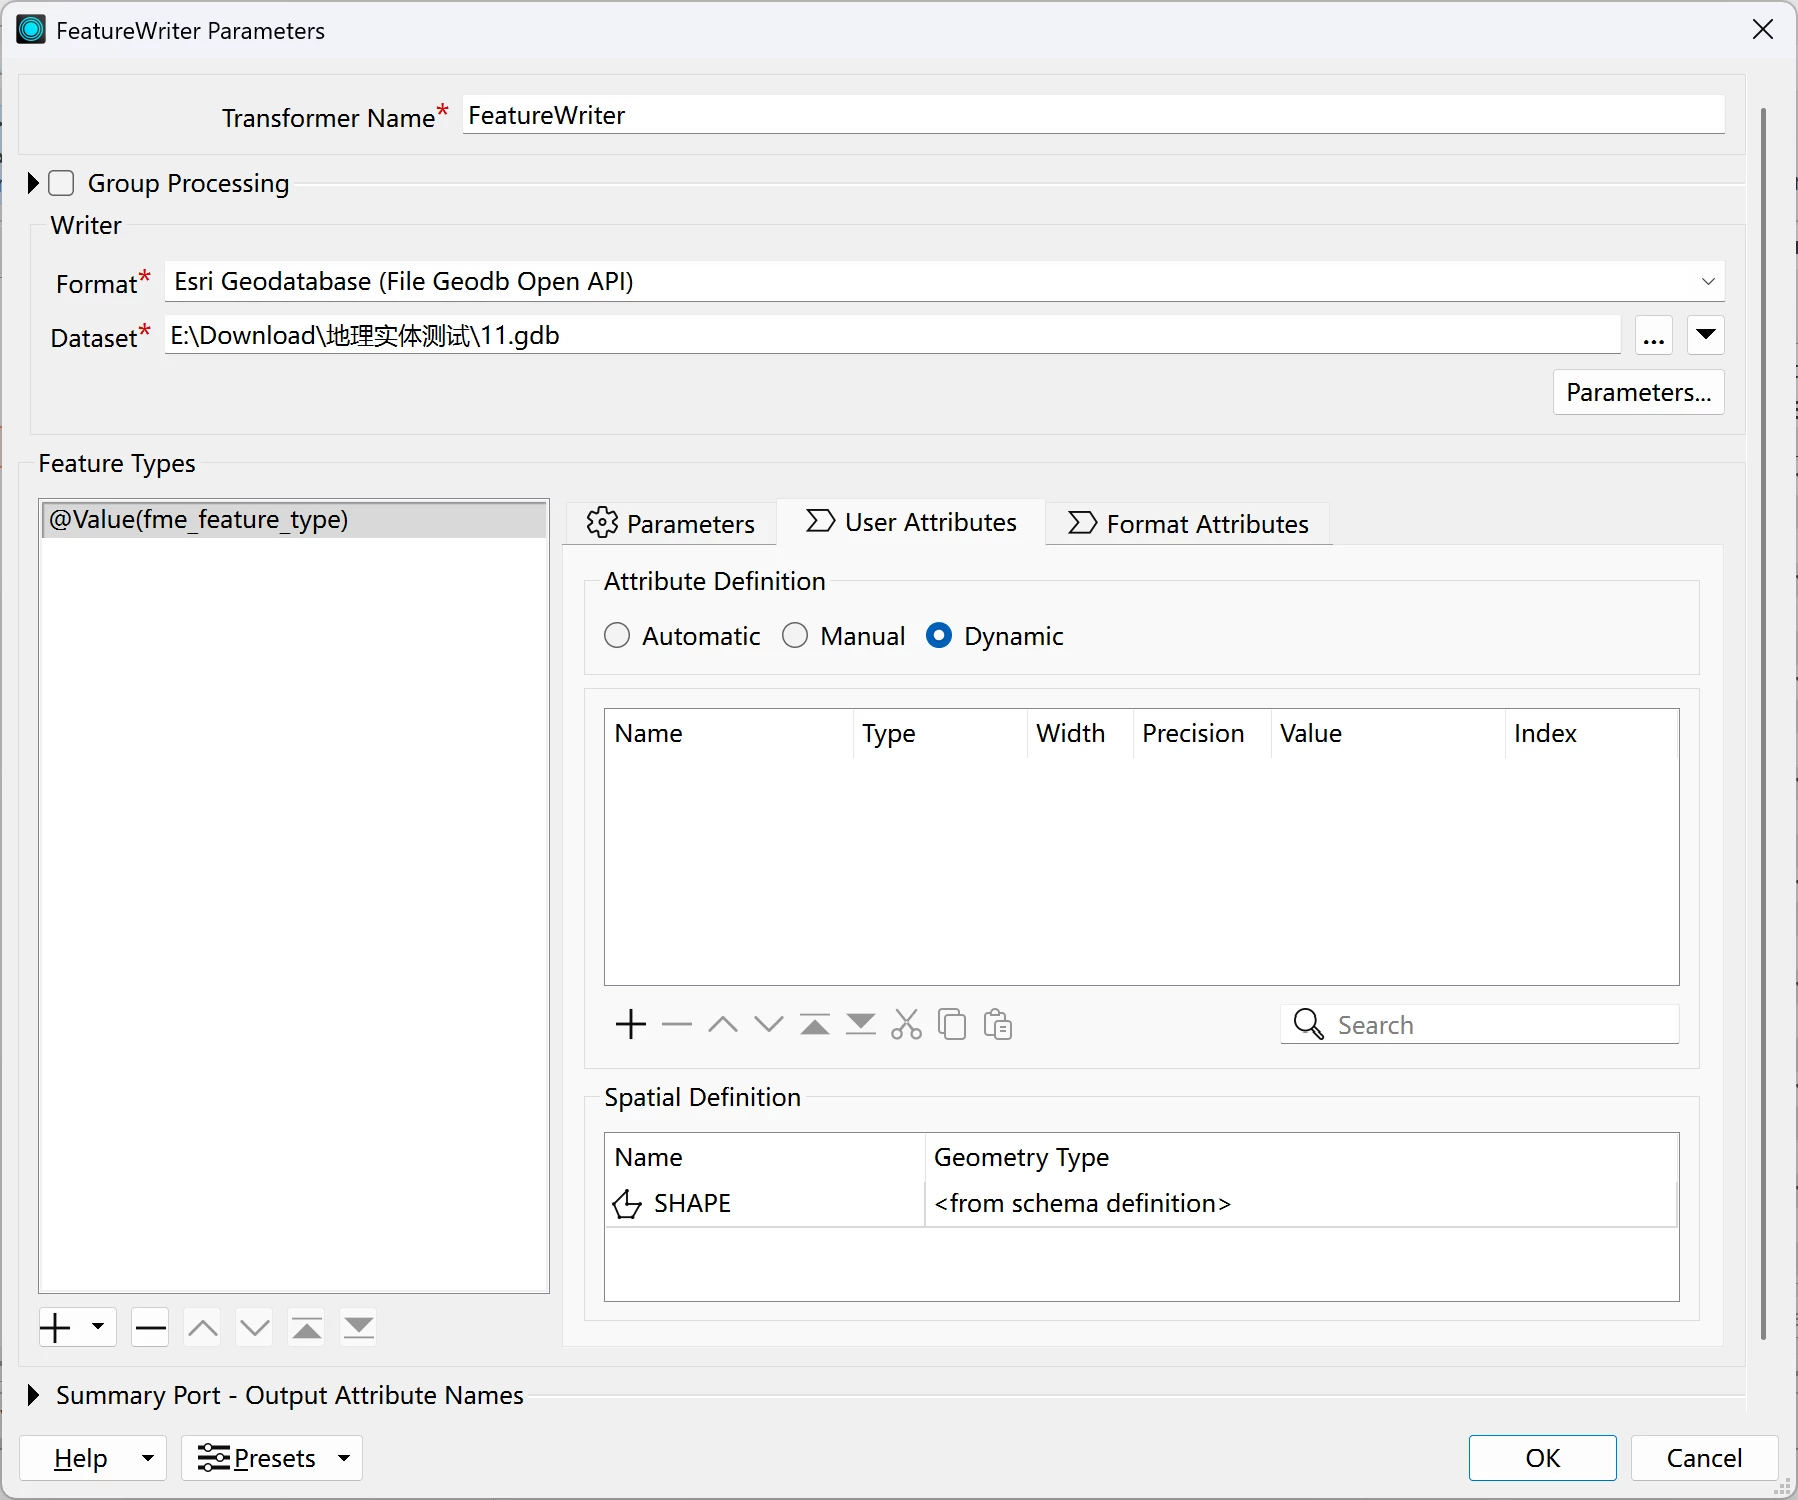Close the FeatureWriter Parameters window

point(1763,30)
